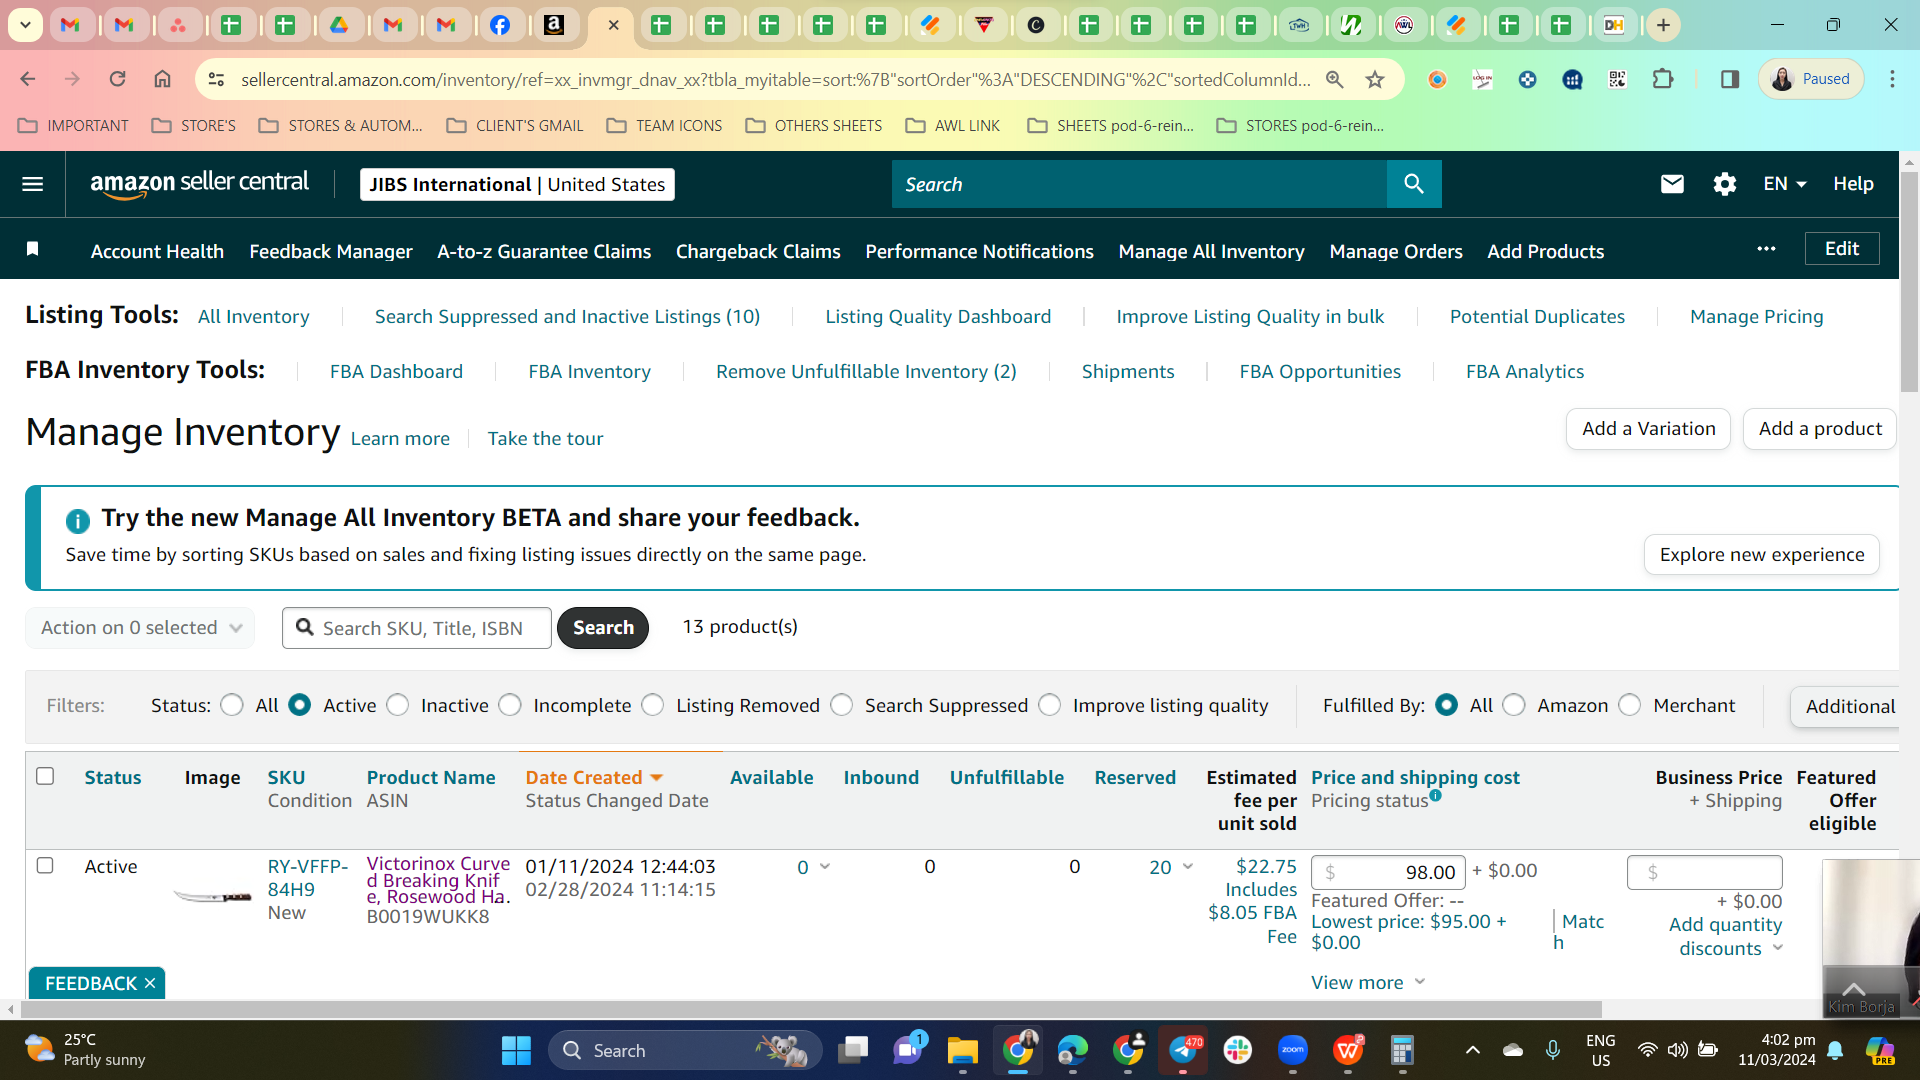The width and height of the screenshot is (1920, 1080).
Task: Select Listing Removed radio button
Action: tap(653, 706)
